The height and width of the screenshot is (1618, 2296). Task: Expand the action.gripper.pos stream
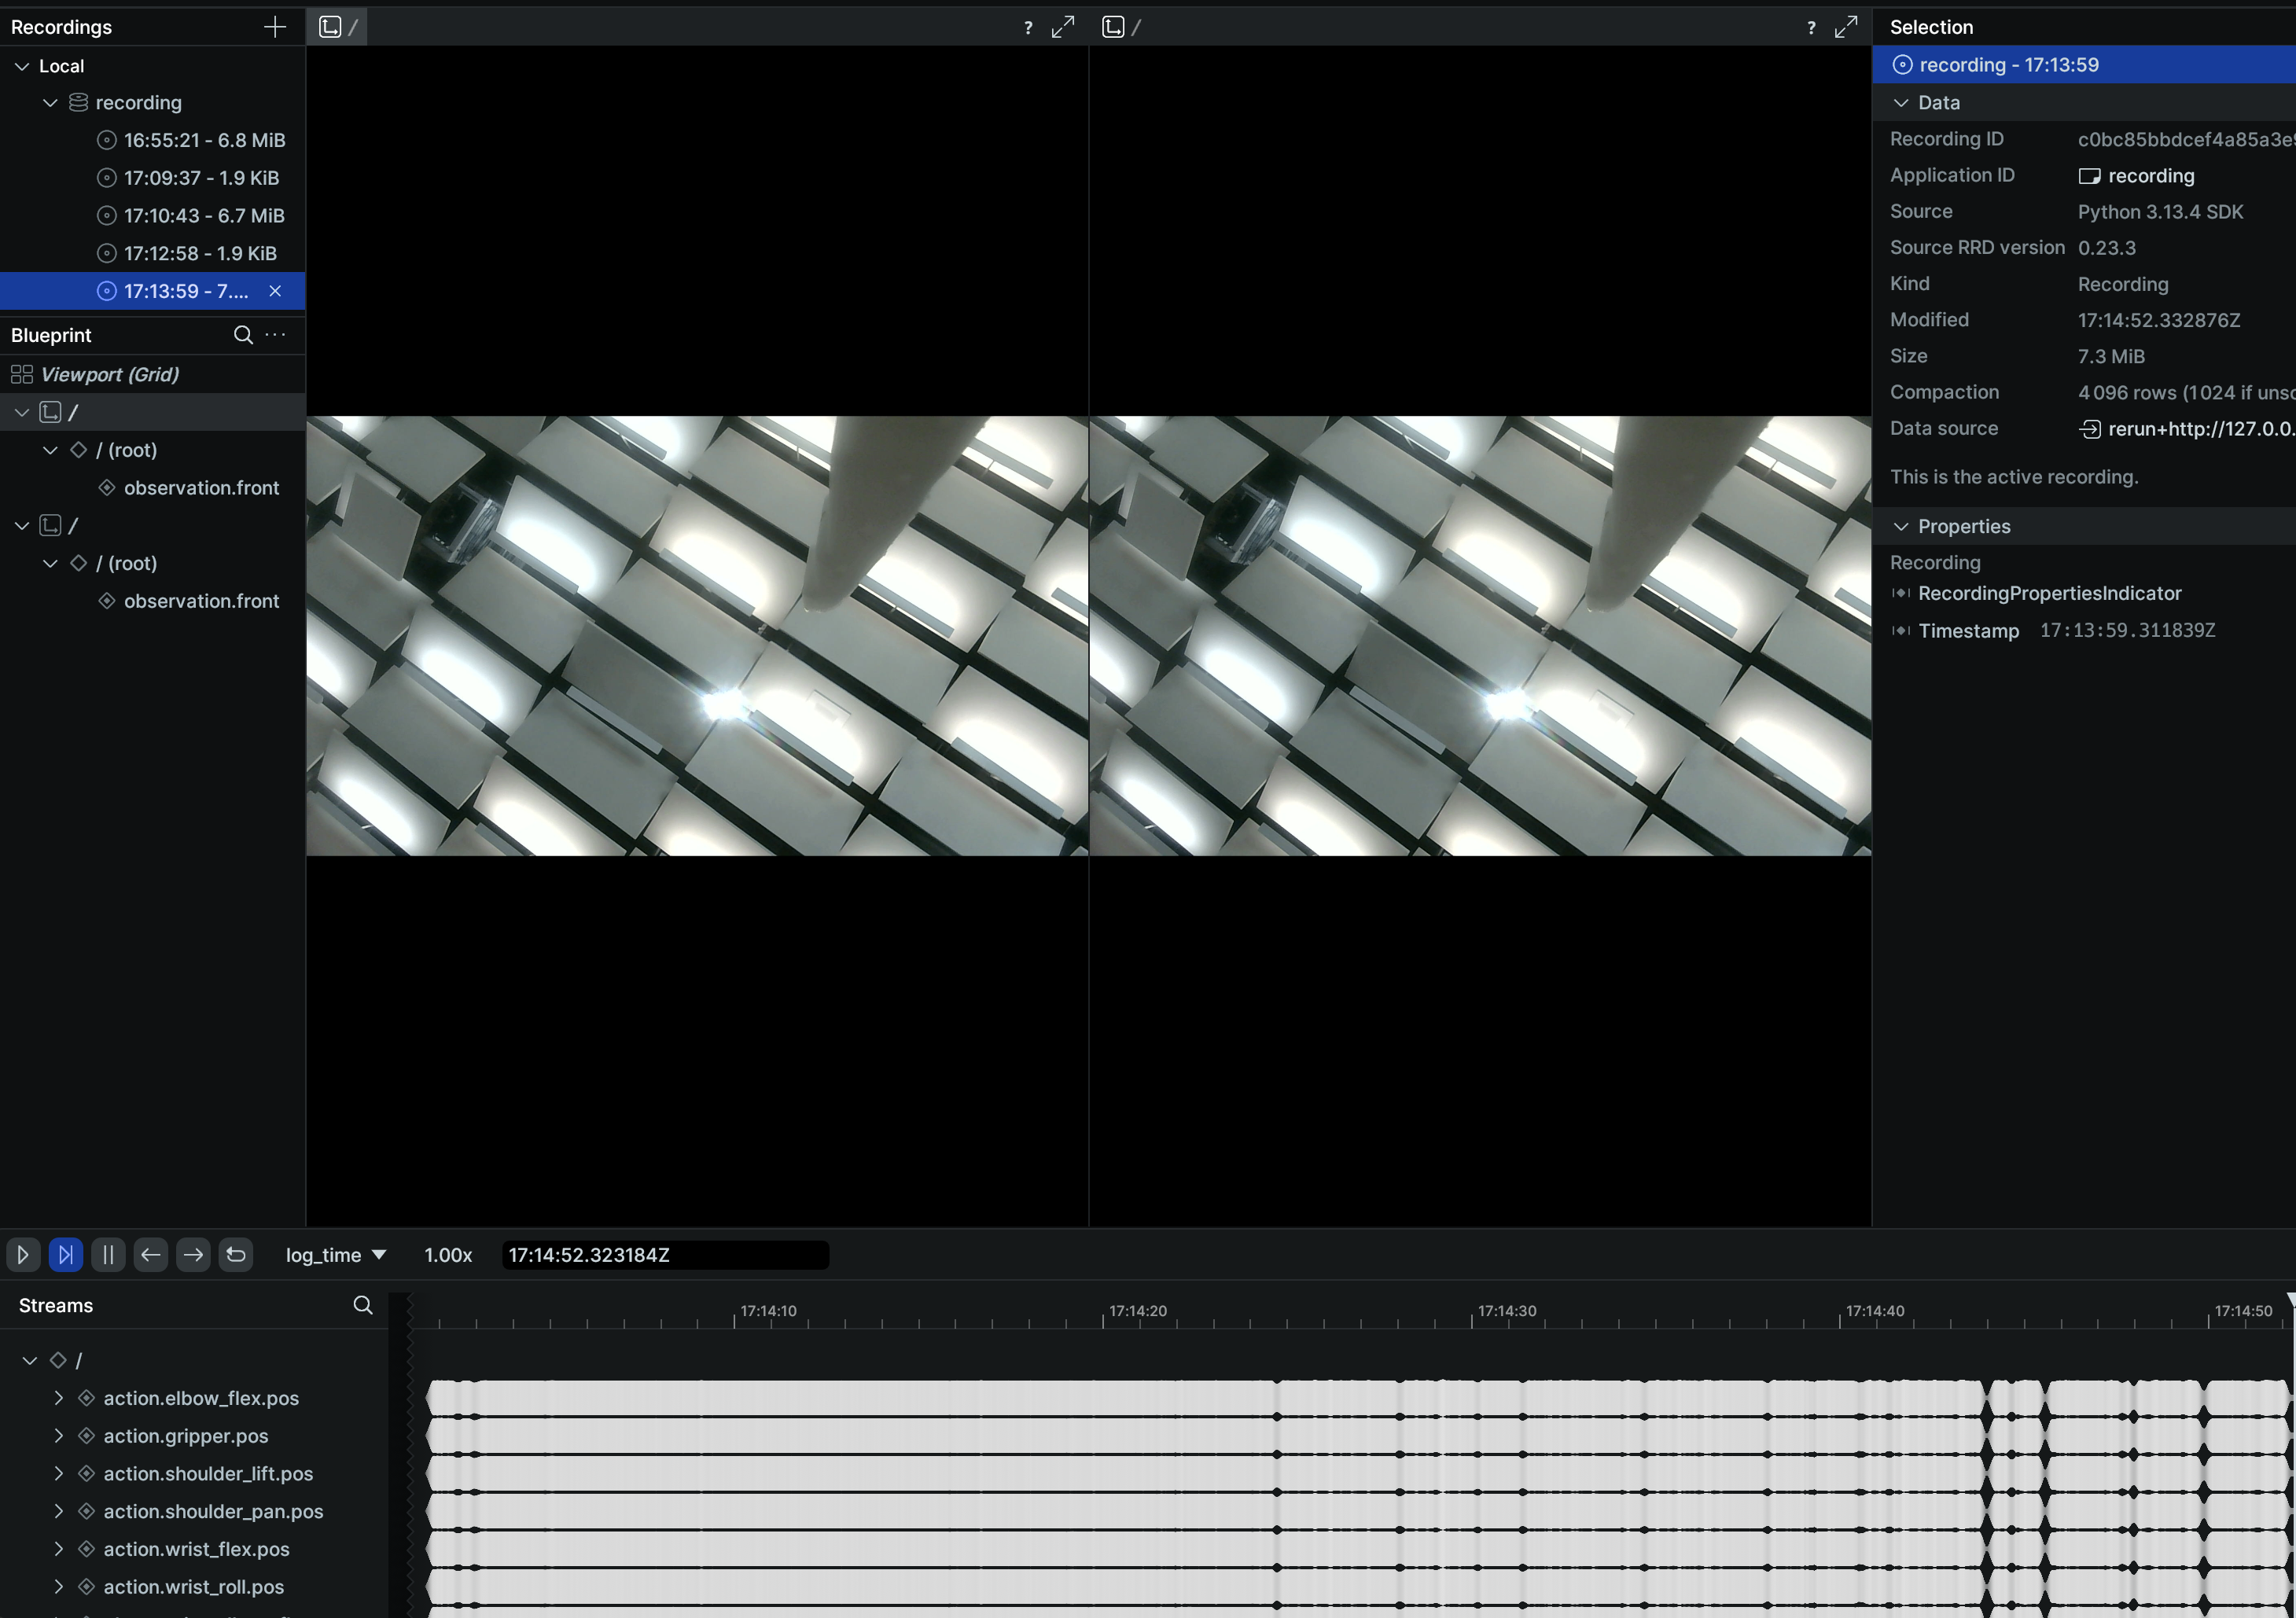point(59,1436)
